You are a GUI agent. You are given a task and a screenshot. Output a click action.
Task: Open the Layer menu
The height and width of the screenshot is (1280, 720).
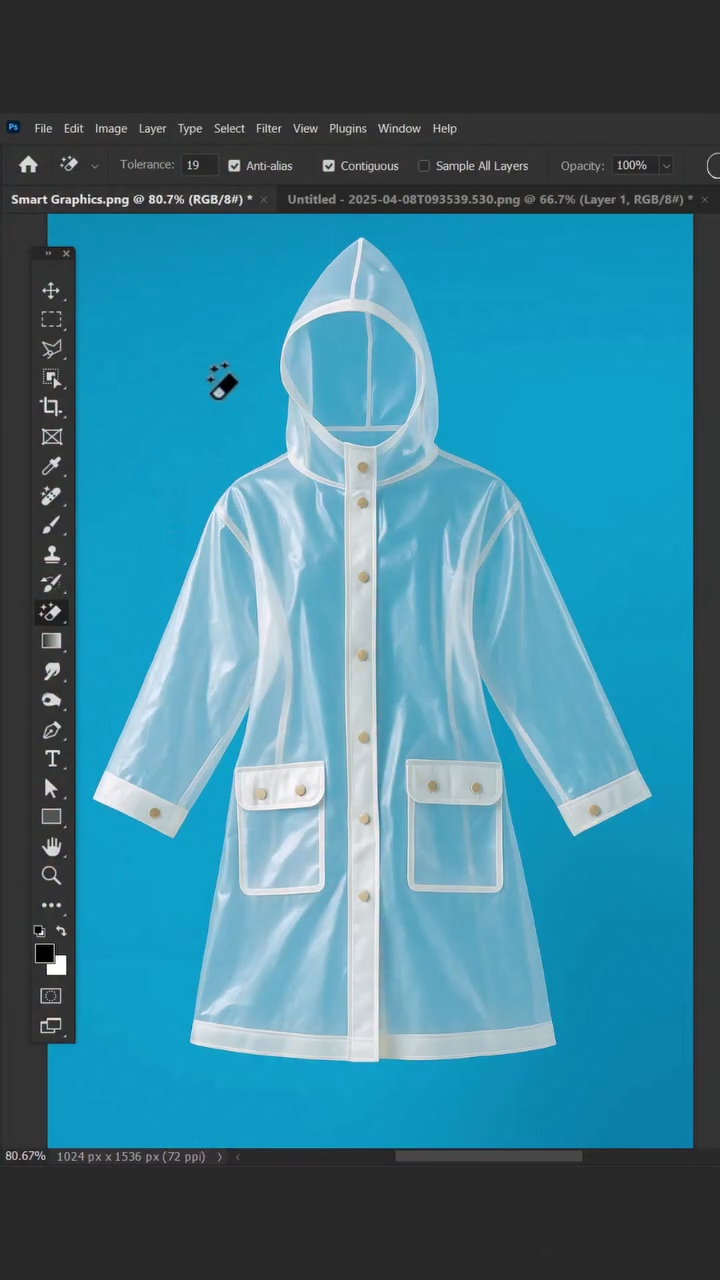tap(152, 128)
